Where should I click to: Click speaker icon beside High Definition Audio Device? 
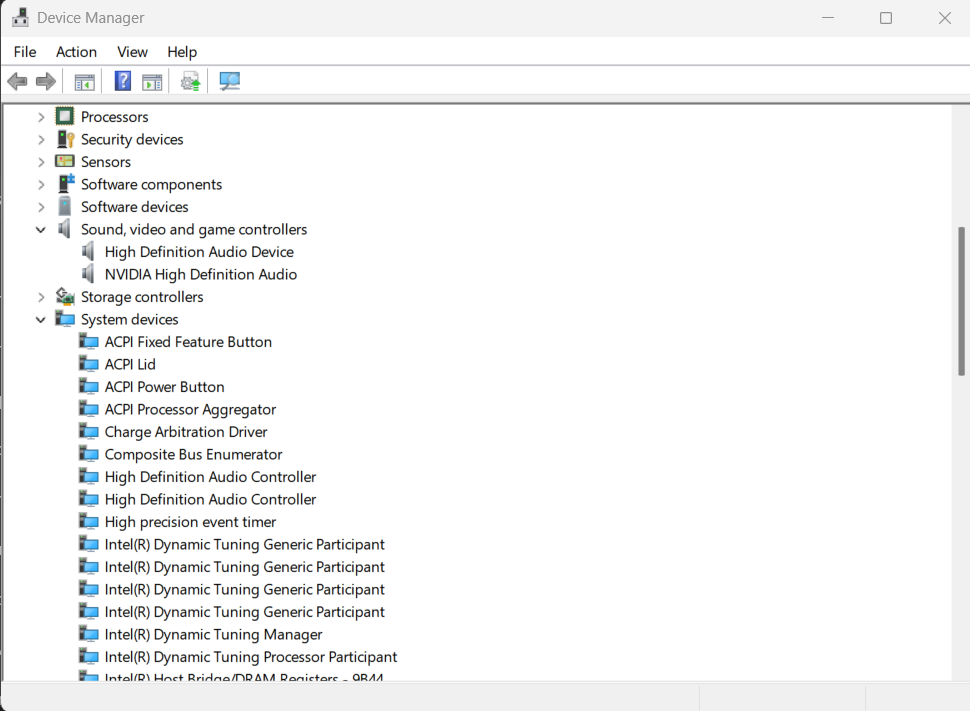point(88,251)
